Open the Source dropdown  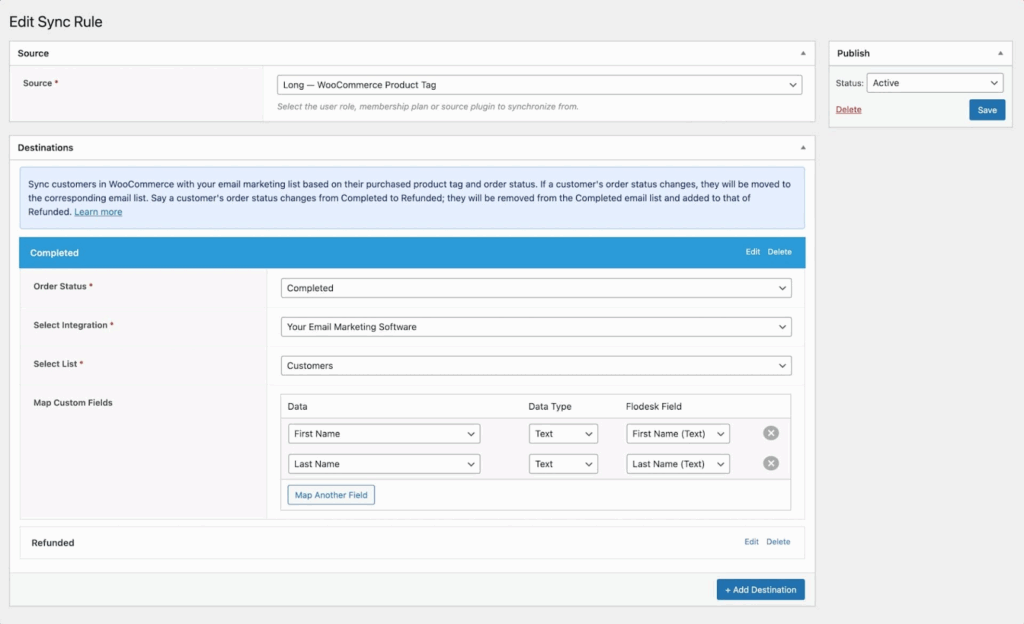538,84
